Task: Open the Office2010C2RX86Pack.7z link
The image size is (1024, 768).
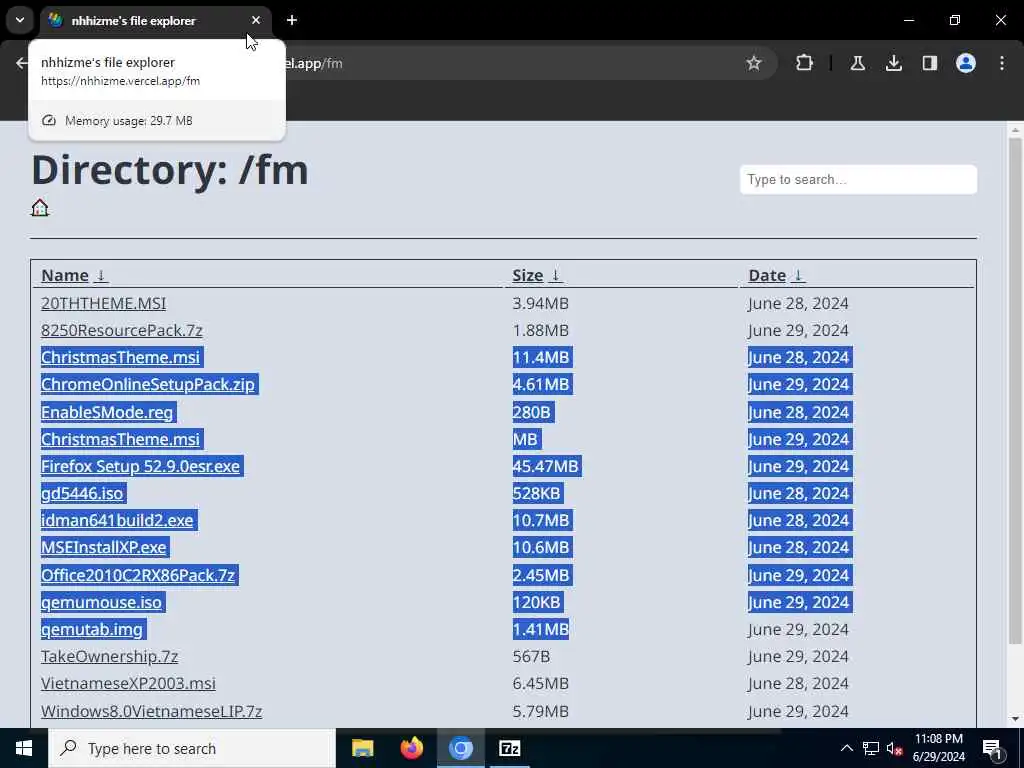Action: pyautogui.click(x=138, y=575)
